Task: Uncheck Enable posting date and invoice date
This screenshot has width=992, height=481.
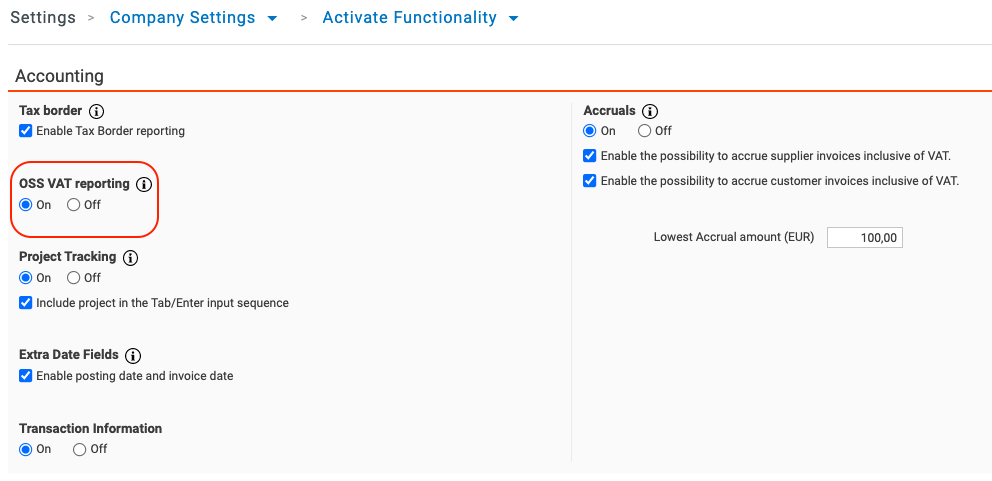Action: point(26,376)
